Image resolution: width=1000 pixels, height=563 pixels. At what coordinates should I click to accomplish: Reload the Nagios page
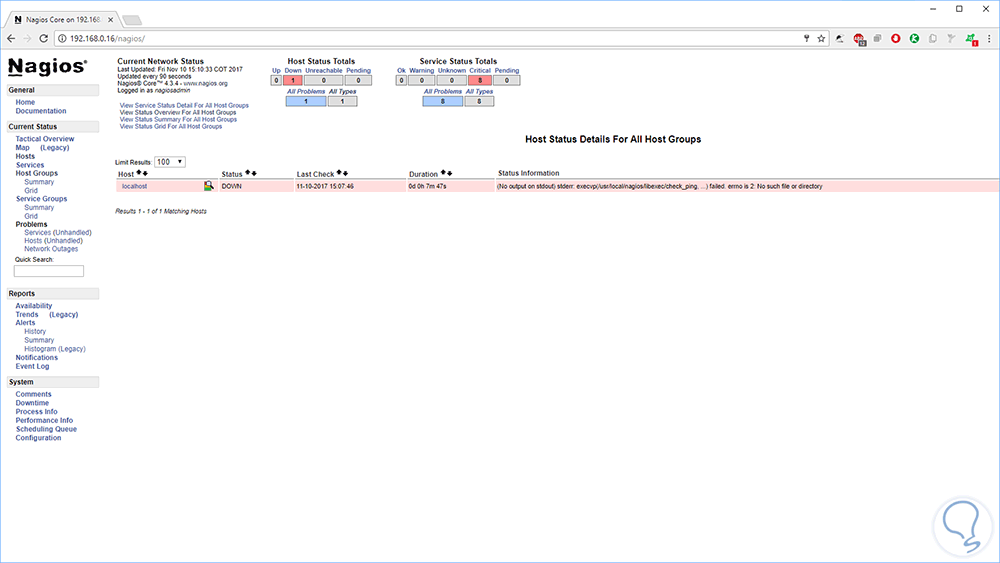43,38
